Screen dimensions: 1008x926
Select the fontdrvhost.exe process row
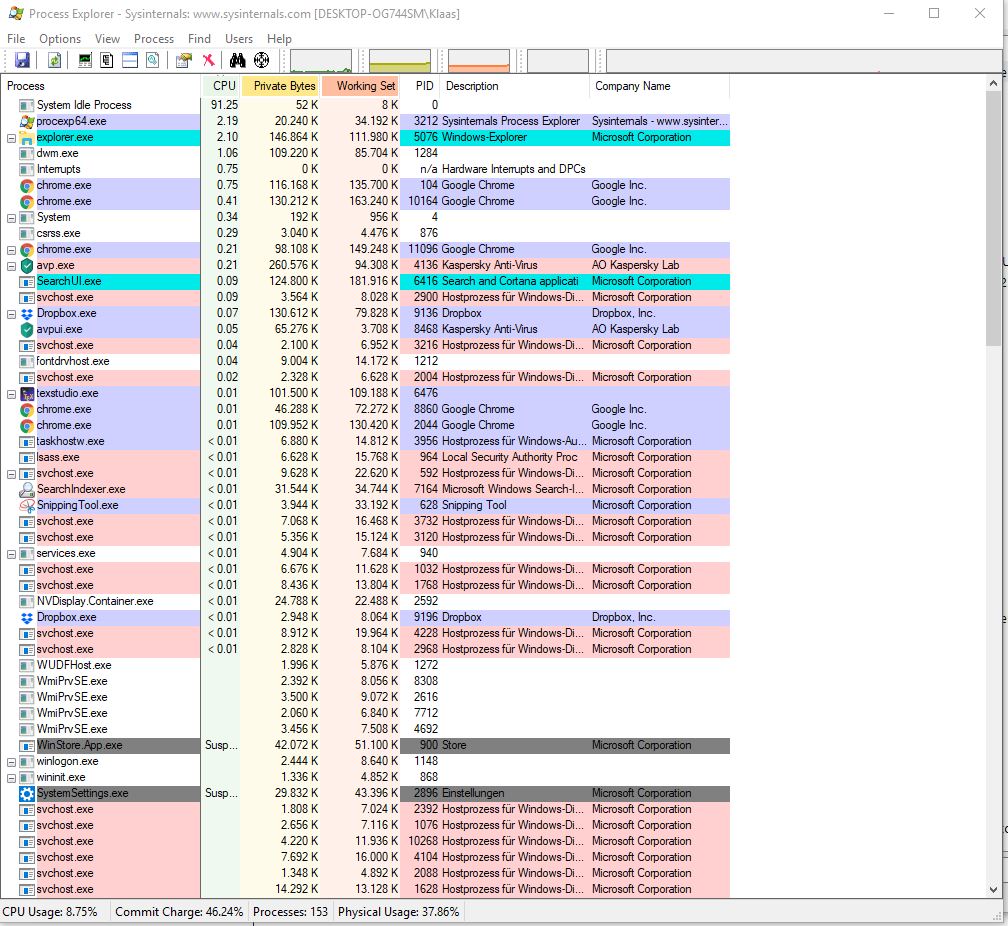coord(365,361)
